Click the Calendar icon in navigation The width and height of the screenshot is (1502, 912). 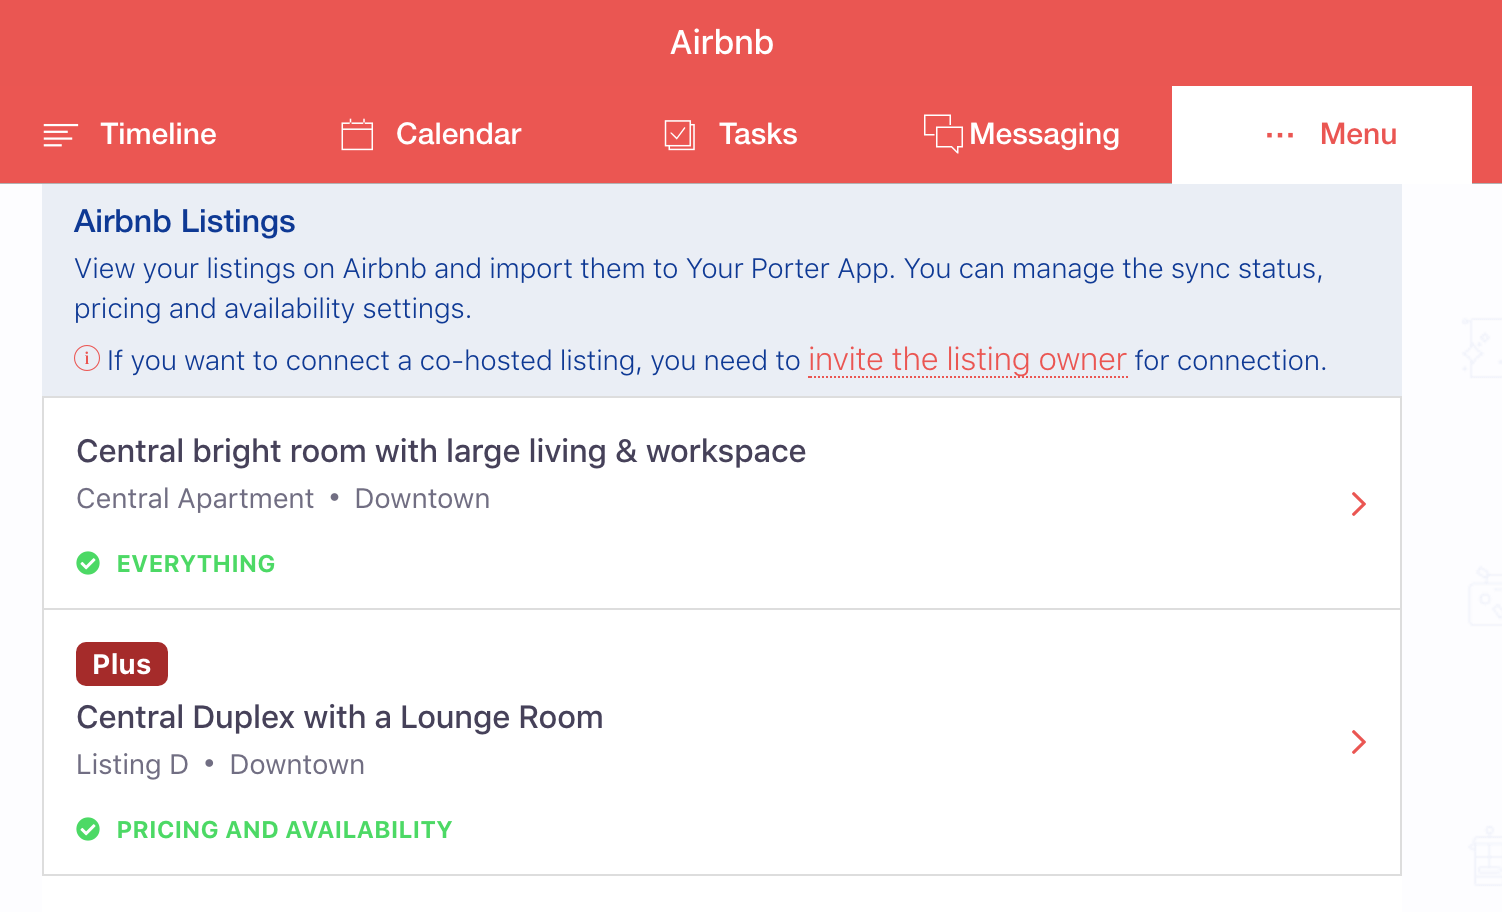pyautogui.click(x=357, y=134)
